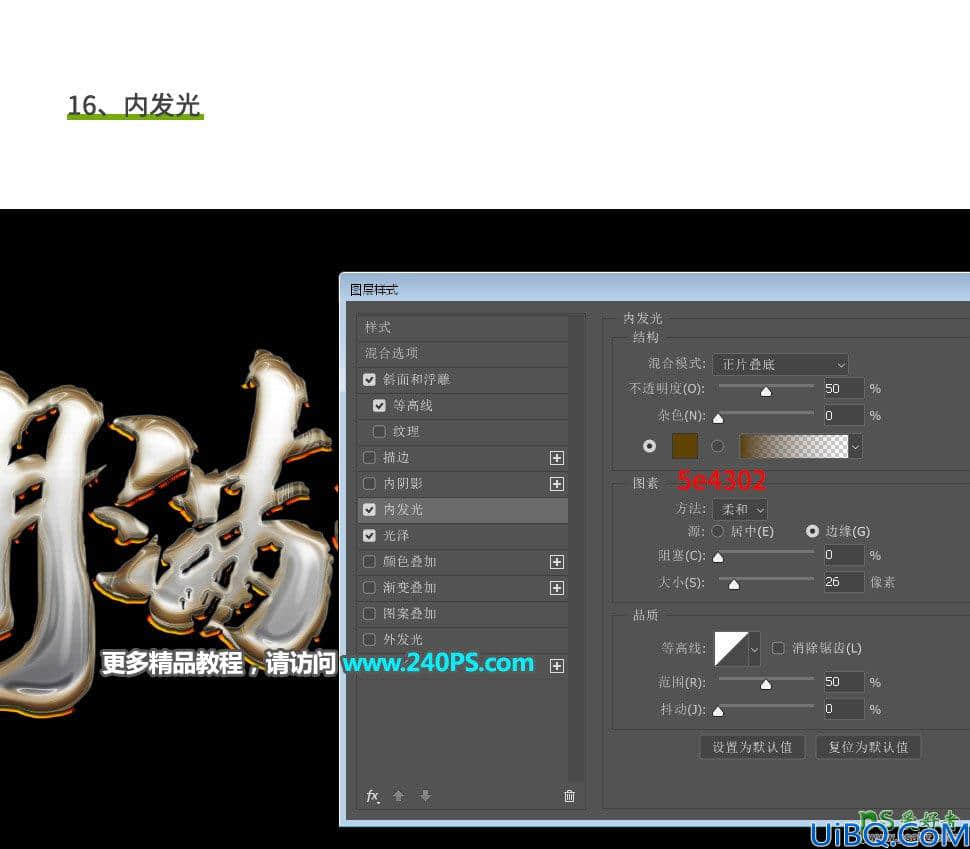This screenshot has height=849, width=970.
Task: Enable 渐变叠加 checkbox
Action: pos(369,587)
